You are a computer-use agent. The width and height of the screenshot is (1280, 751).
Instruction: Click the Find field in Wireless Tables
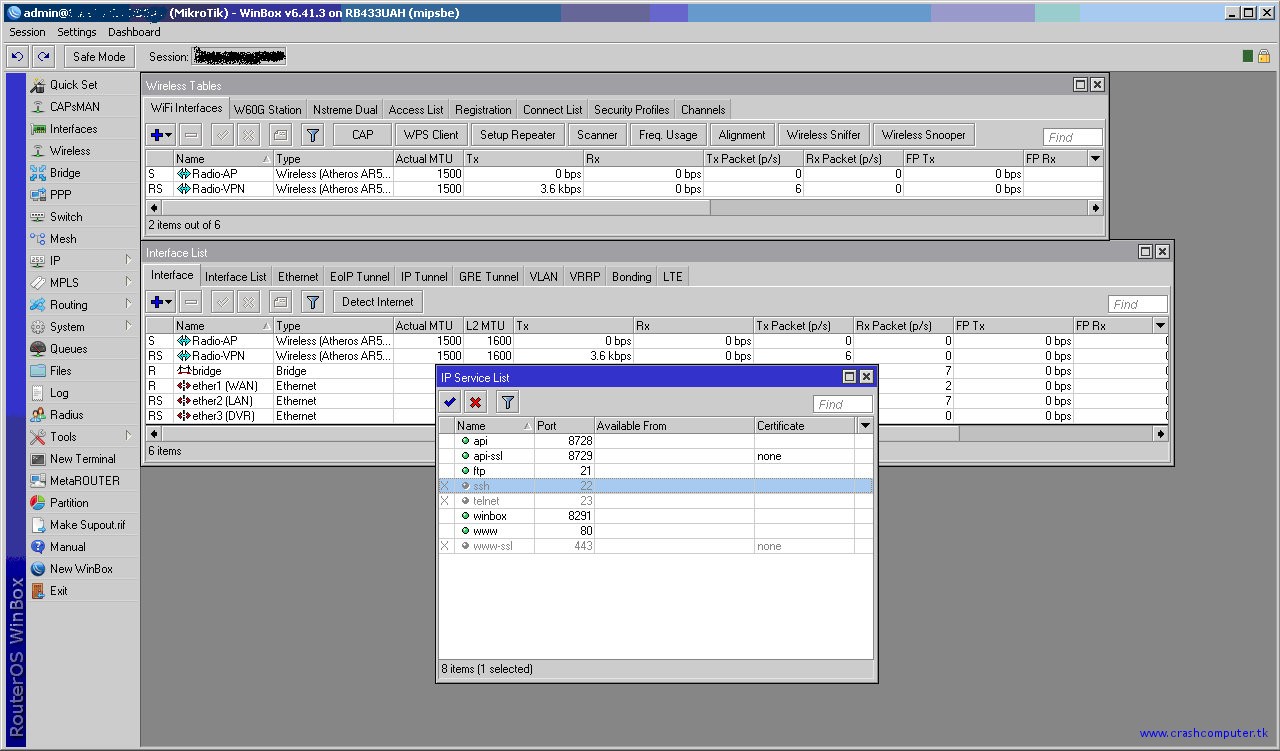1073,137
